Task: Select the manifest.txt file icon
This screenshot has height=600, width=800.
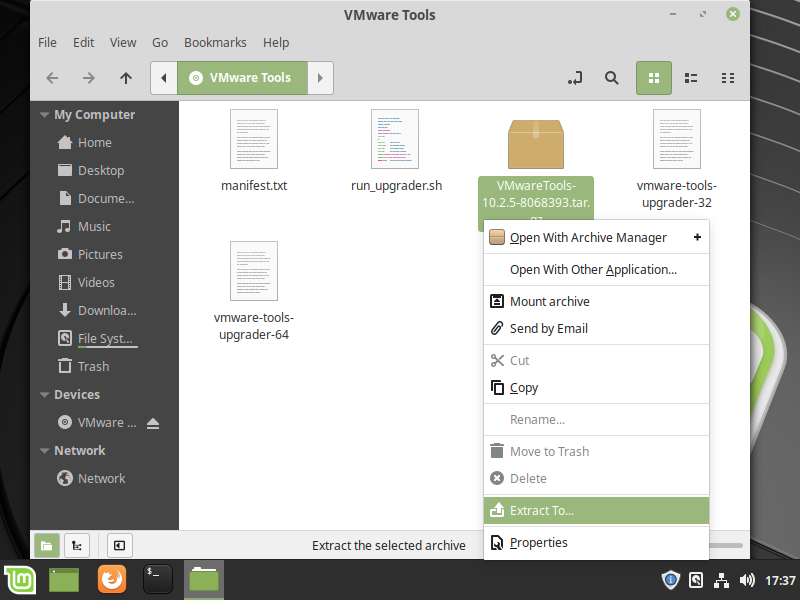Action: pyautogui.click(x=254, y=139)
